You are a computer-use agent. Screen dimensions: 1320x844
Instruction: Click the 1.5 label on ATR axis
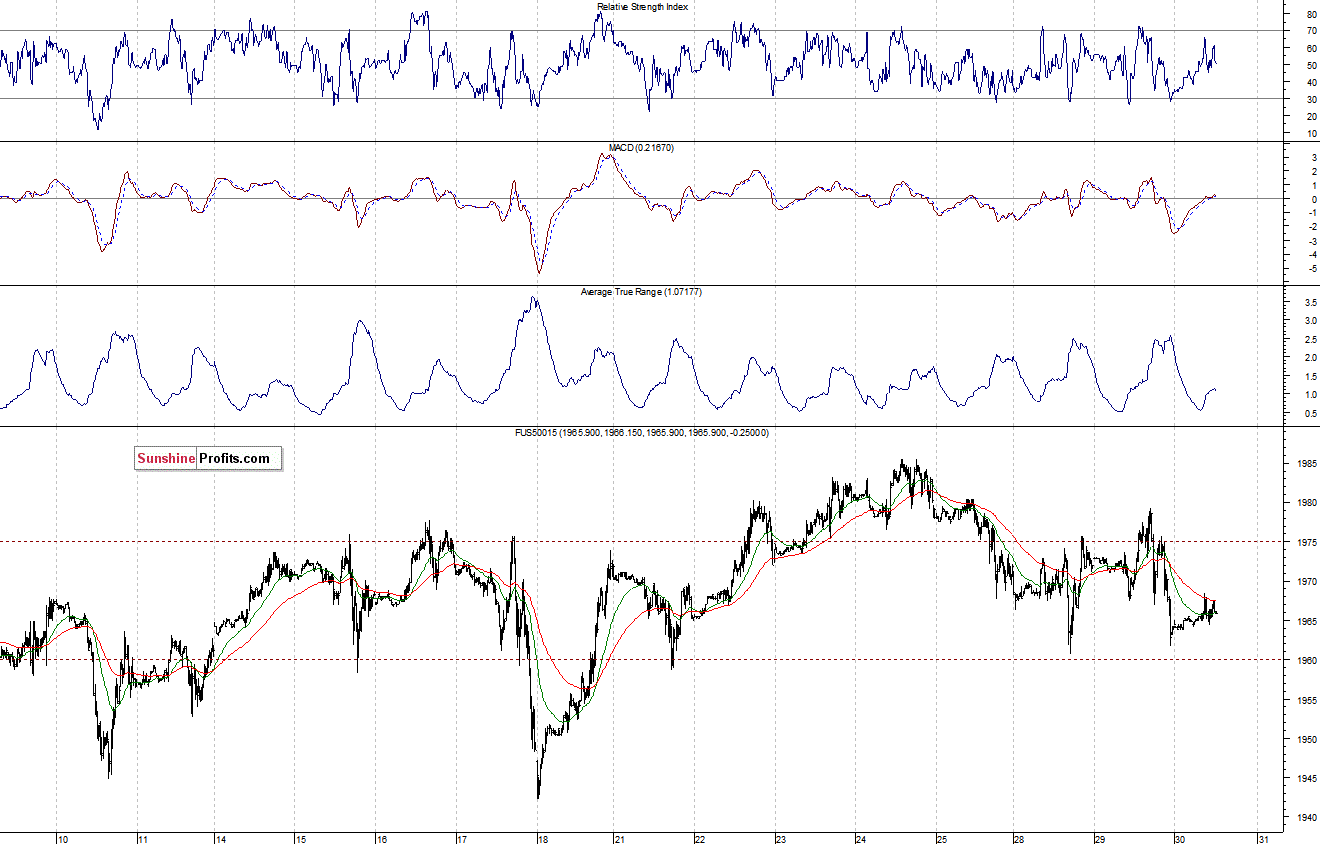pyautogui.click(x=1310, y=376)
